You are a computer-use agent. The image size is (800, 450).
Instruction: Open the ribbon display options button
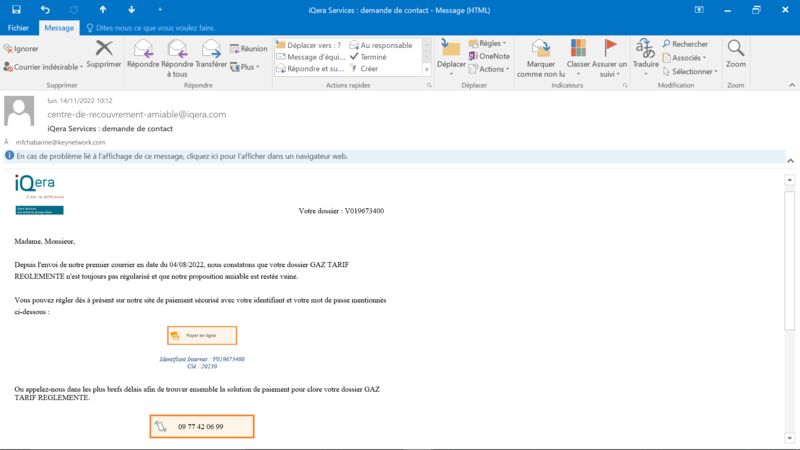699,10
